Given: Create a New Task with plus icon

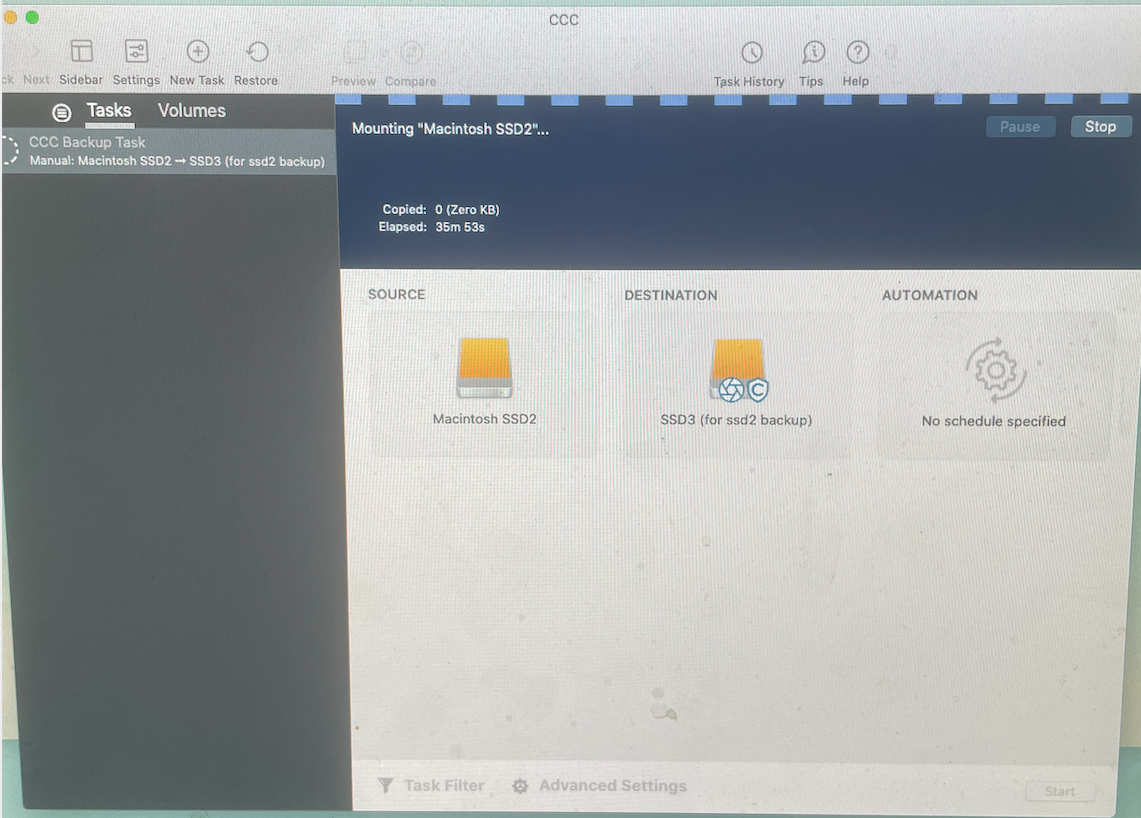Looking at the screenshot, I should [197, 52].
